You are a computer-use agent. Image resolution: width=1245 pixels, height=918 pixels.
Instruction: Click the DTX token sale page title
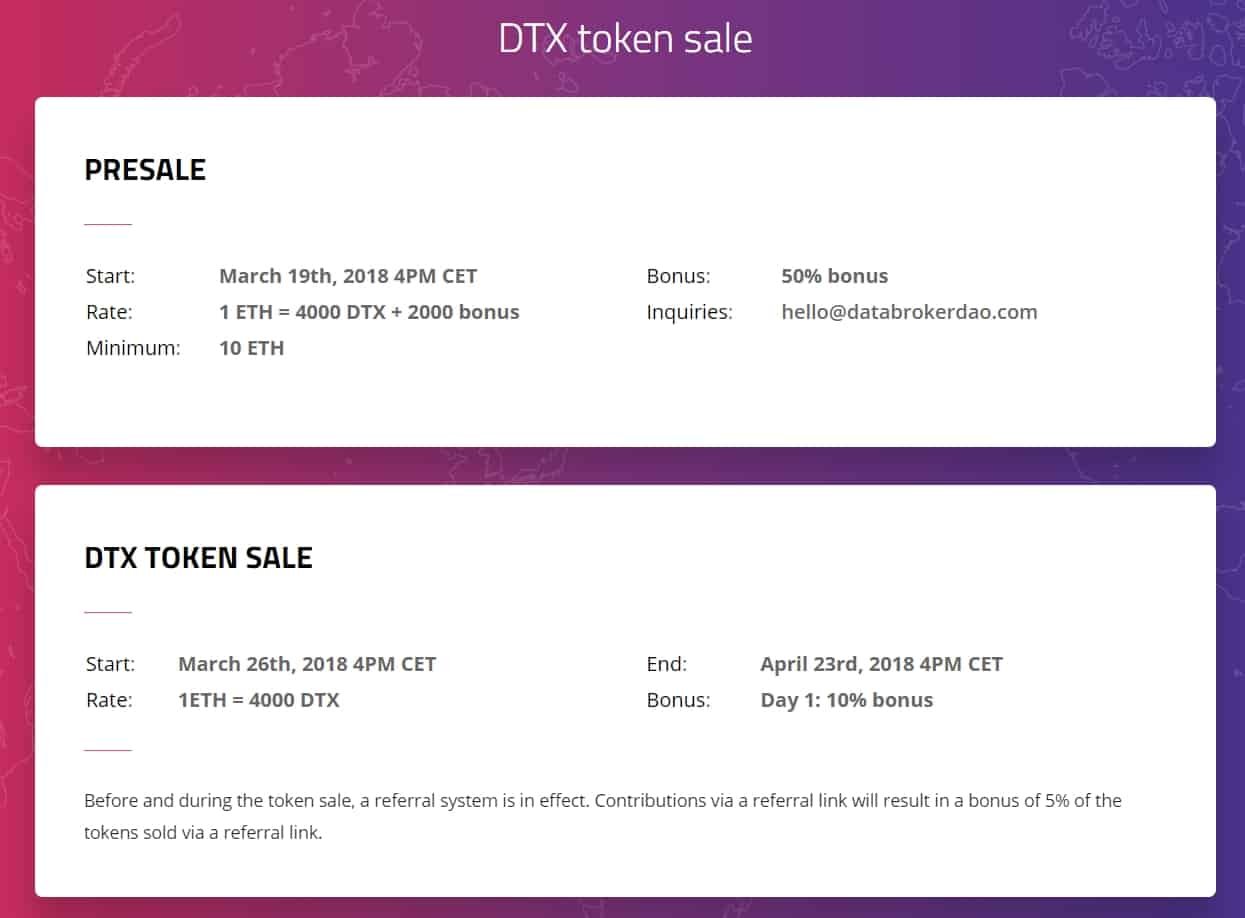(x=625, y=38)
